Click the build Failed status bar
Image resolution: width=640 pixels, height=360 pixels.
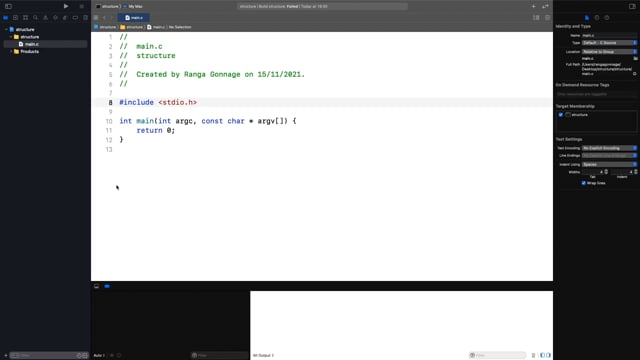[322, 7]
